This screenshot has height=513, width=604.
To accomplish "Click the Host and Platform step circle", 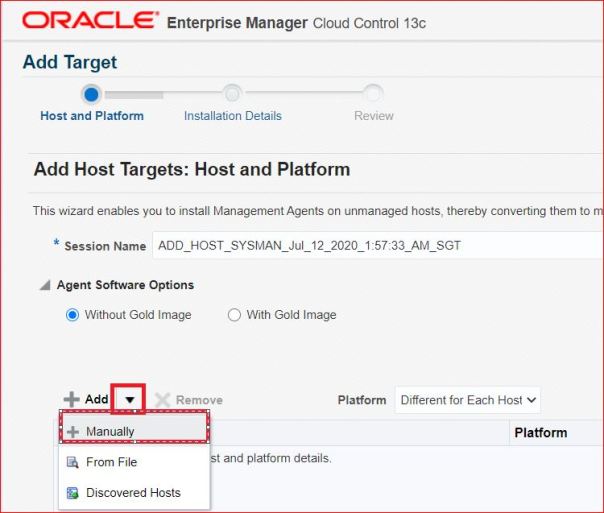I will (92, 94).
